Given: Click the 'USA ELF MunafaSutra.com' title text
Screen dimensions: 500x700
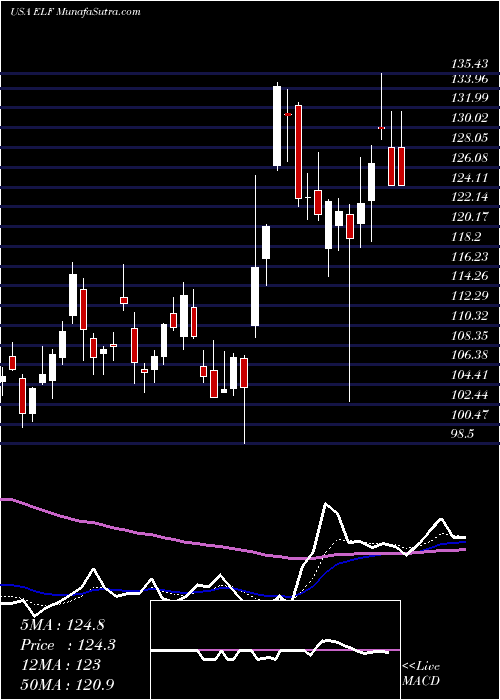Looking at the screenshot, I should [x=75, y=12].
